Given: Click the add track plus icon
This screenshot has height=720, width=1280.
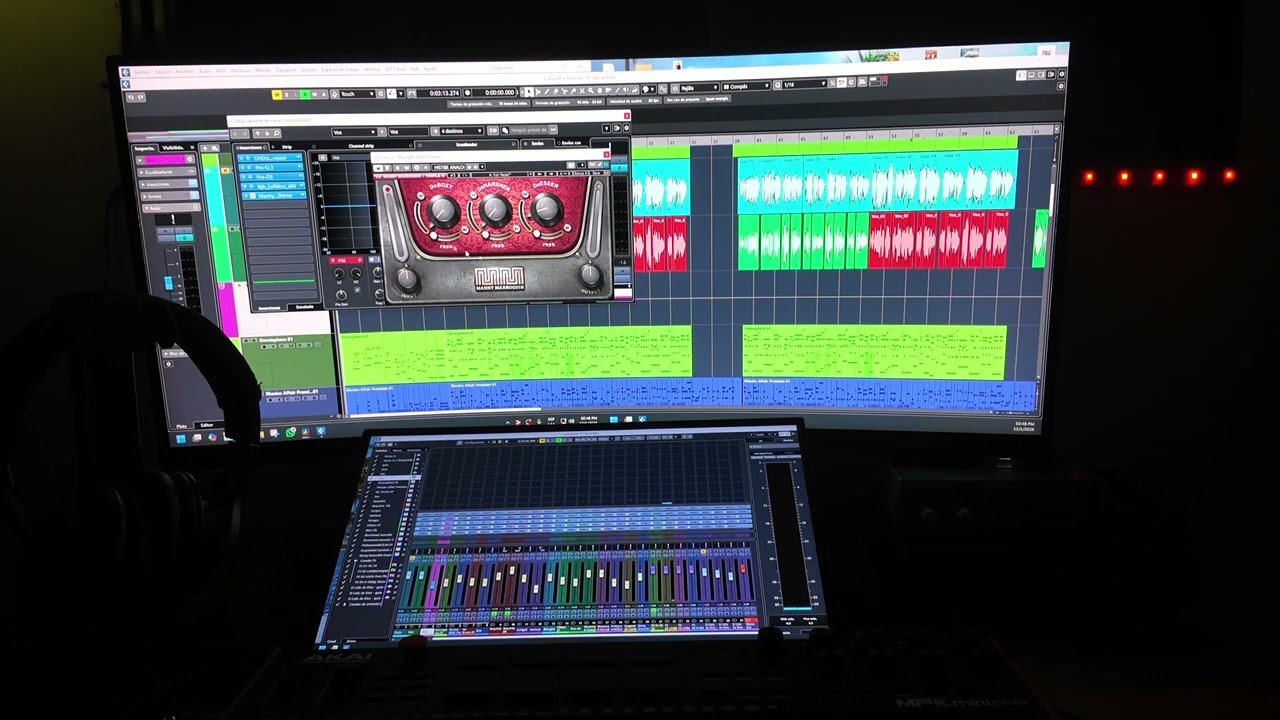Looking at the screenshot, I should [205, 148].
